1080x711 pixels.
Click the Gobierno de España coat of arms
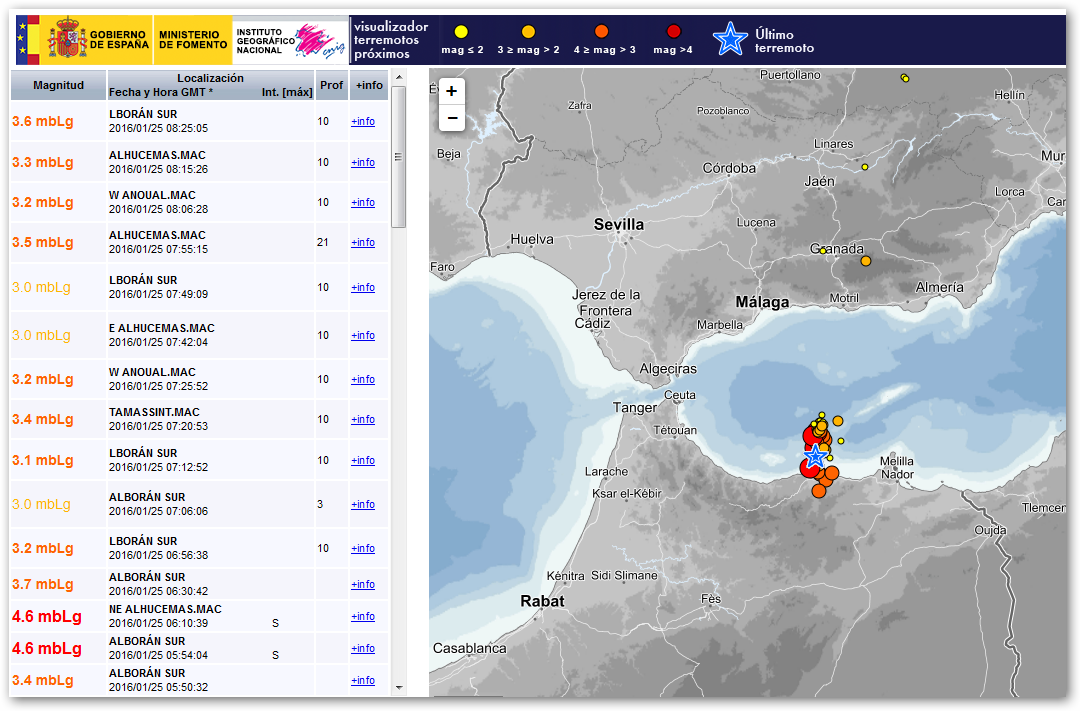68,40
